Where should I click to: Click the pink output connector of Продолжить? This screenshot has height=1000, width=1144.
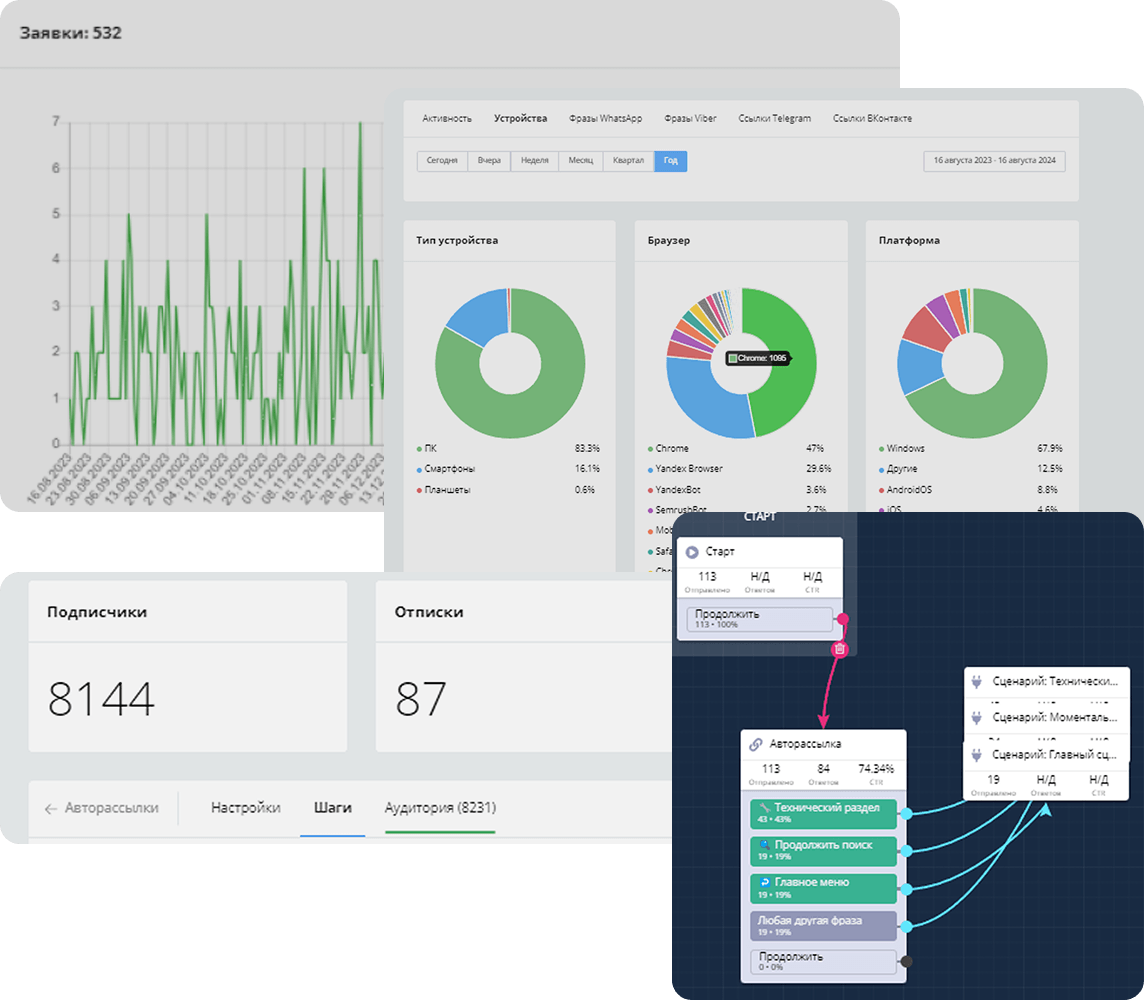tap(843, 620)
